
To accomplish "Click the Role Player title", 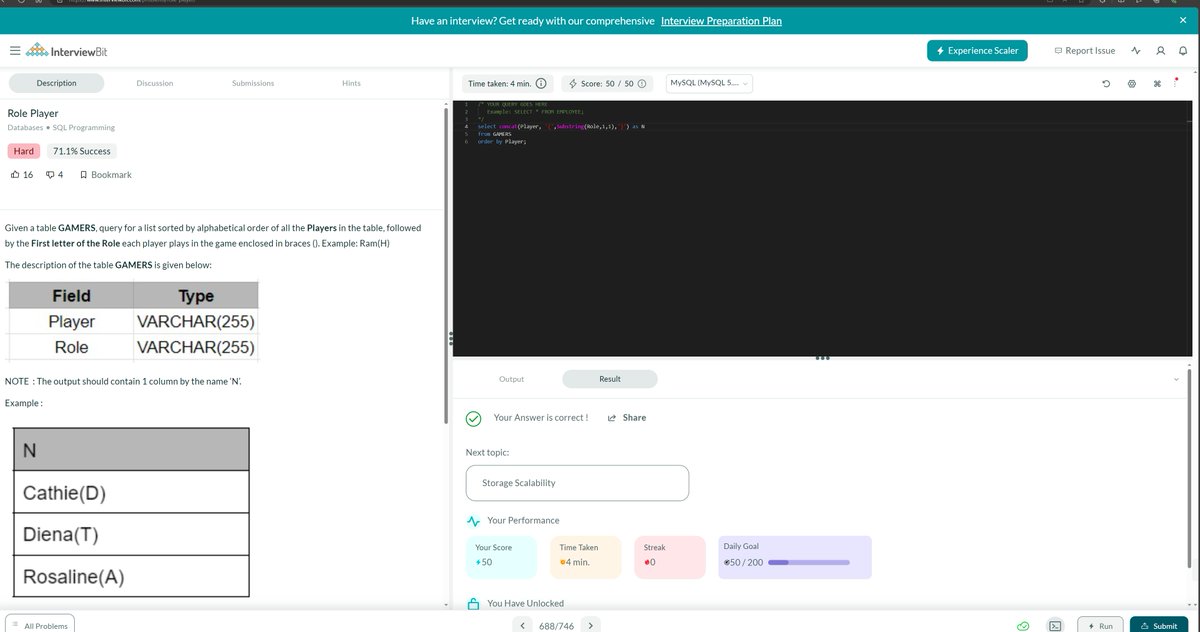I will pos(33,114).
